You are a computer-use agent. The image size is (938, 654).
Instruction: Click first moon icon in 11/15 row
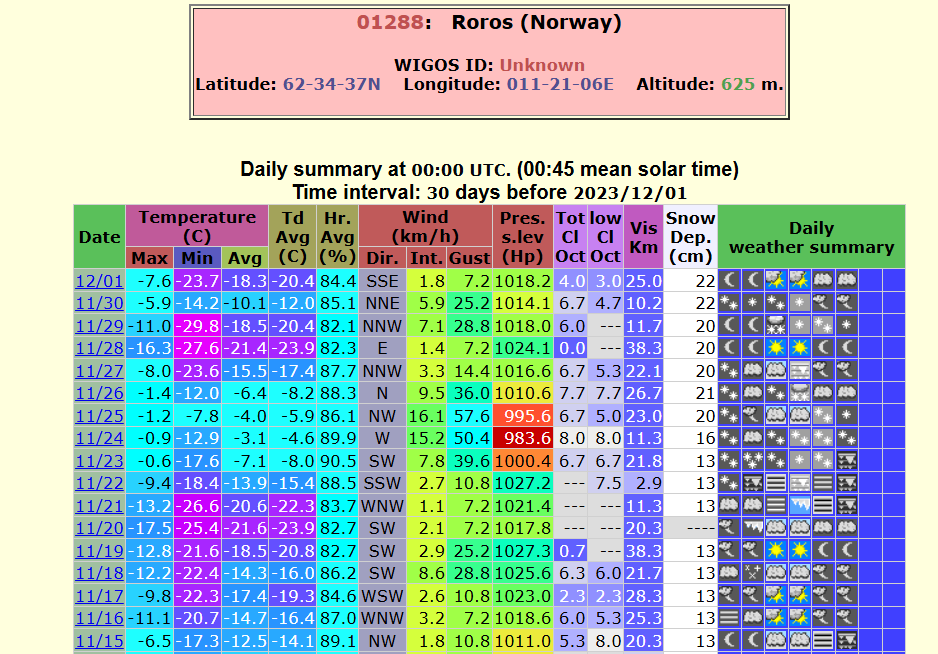point(729,641)
